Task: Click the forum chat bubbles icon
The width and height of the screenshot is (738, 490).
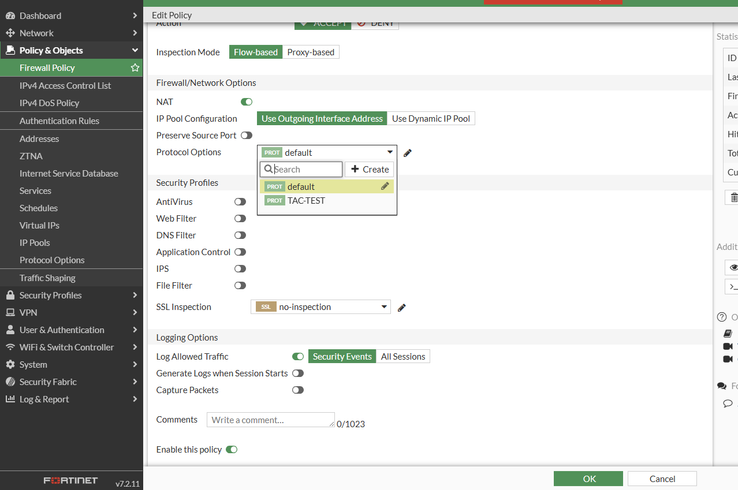Action: click(722, 386)
